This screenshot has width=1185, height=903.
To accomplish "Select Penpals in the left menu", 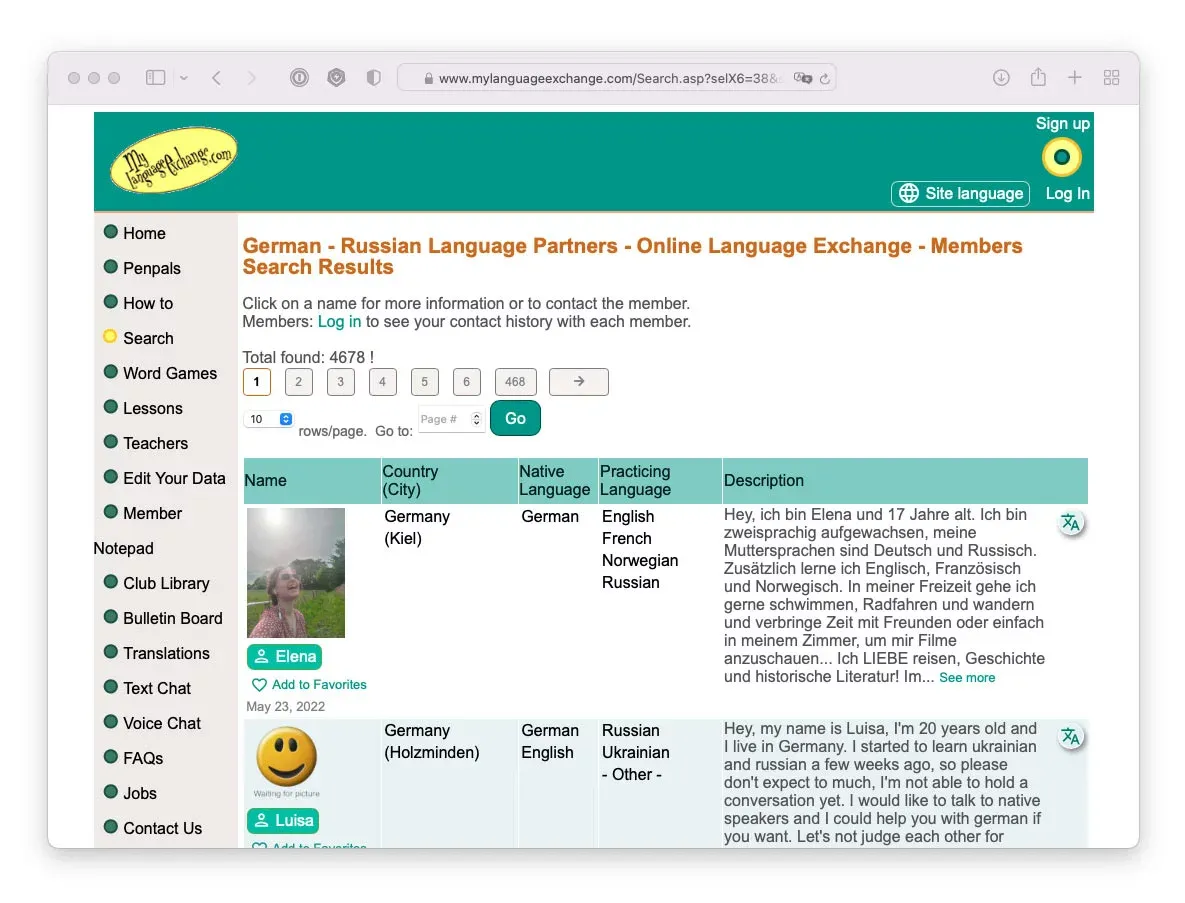I will pos(151,268).
